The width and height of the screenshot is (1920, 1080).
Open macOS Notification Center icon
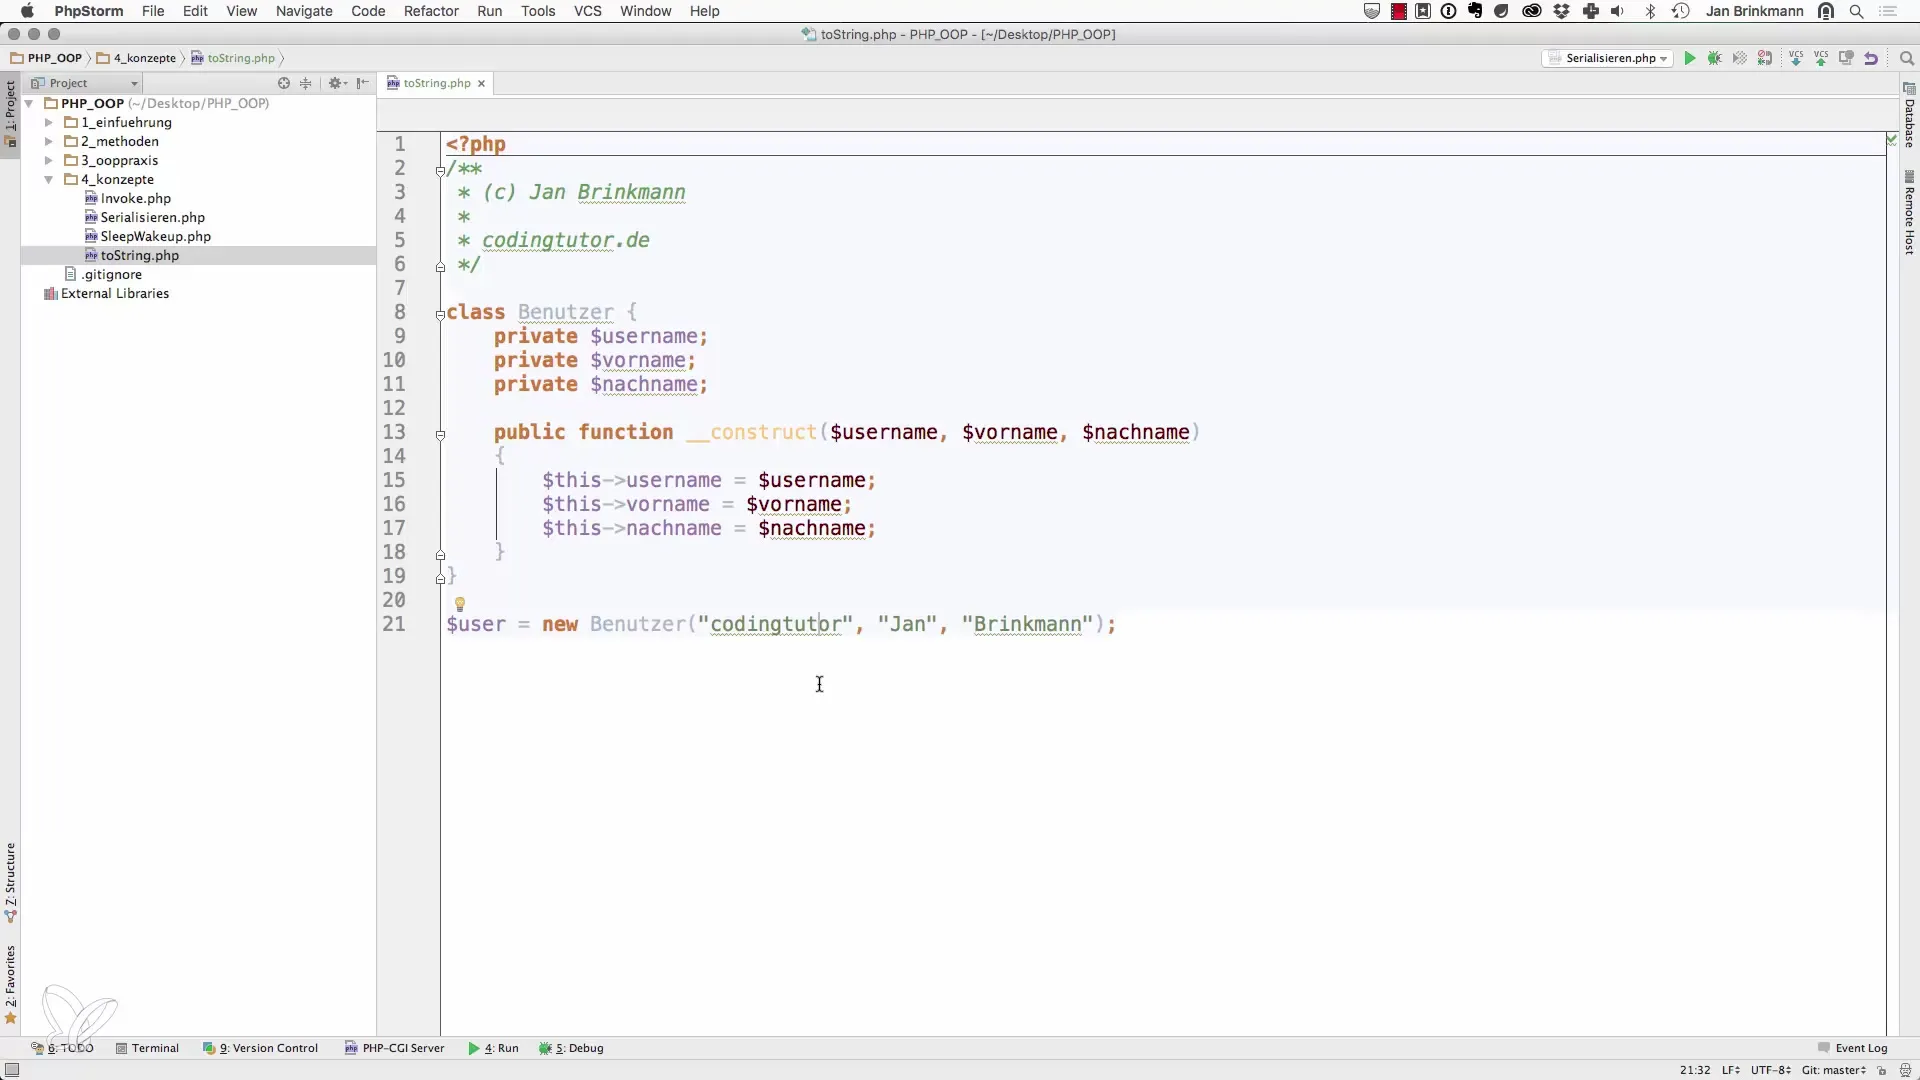click(x=1889, y=11)
